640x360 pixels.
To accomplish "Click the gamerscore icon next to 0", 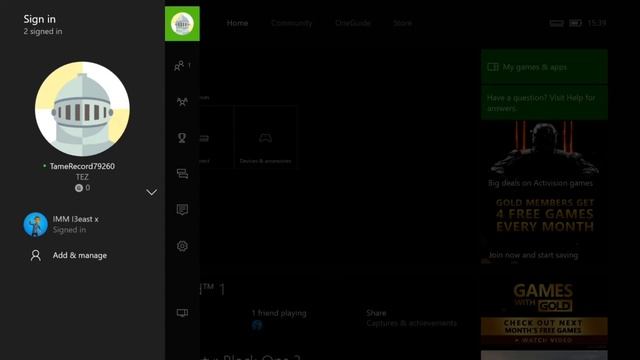I will click(79, 188).
